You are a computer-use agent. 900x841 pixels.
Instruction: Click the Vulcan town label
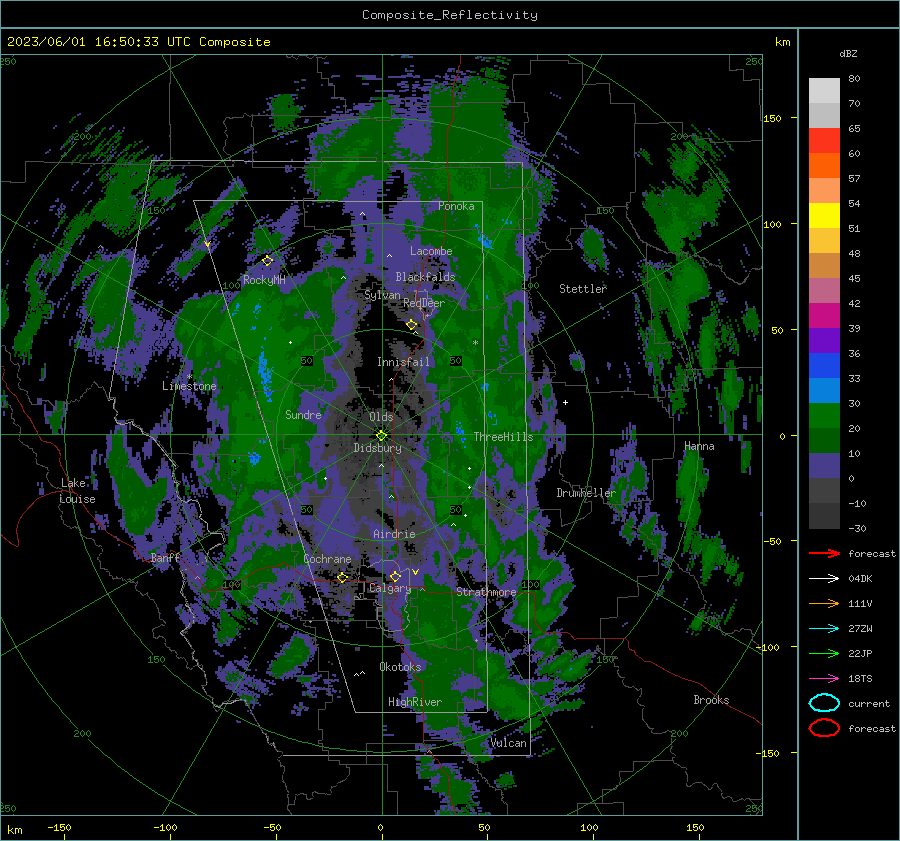tap(508, 743)
